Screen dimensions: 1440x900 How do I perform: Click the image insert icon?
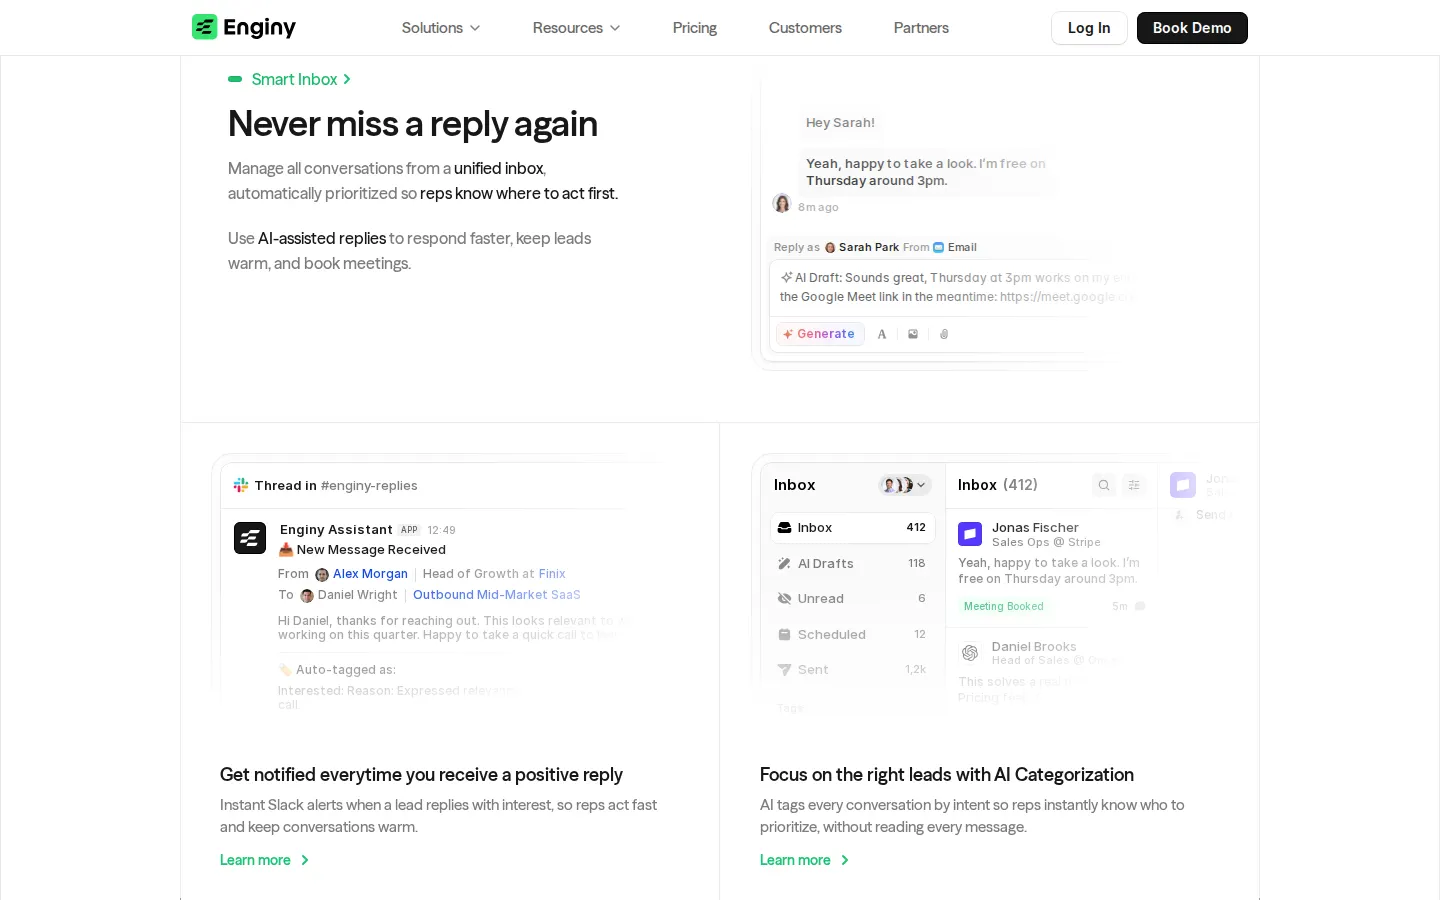point(913,334)
